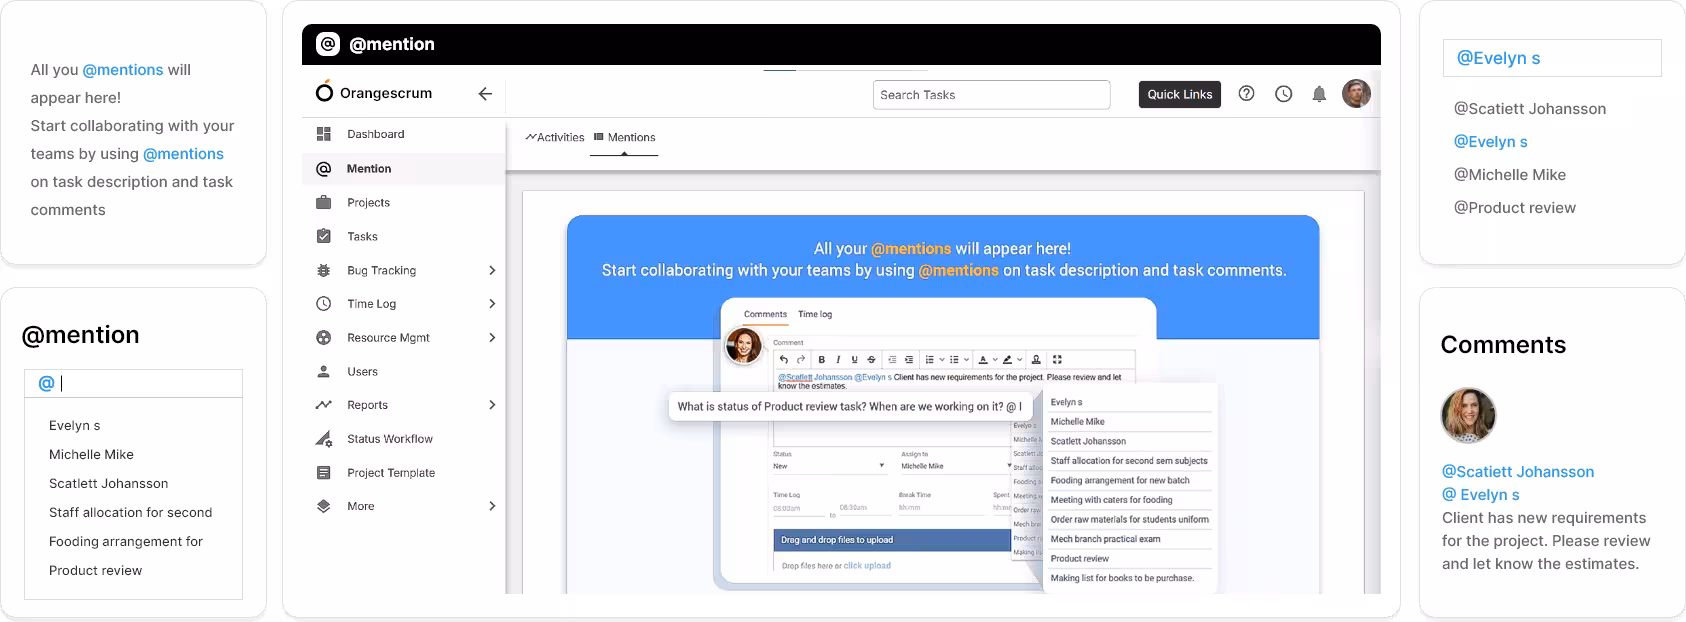Screen dimensions: 1686x622
Task: Expand the Reports submenu arrow
Action: pyautogui.click(x=491, y=405)
